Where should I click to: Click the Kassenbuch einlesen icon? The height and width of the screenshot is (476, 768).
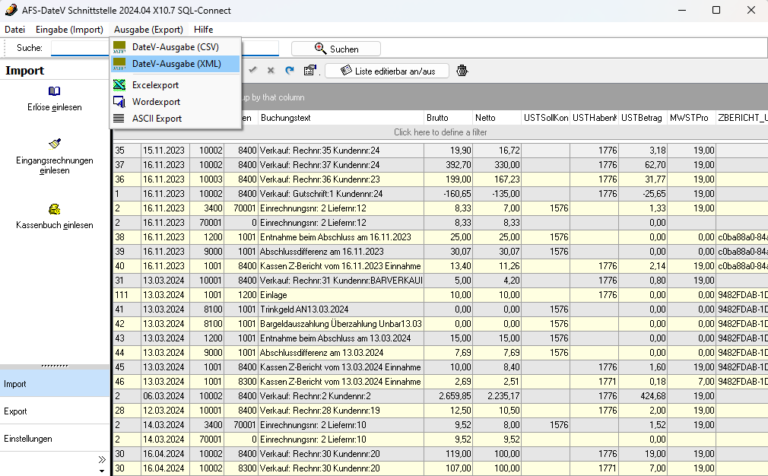(x=54, y=209)
